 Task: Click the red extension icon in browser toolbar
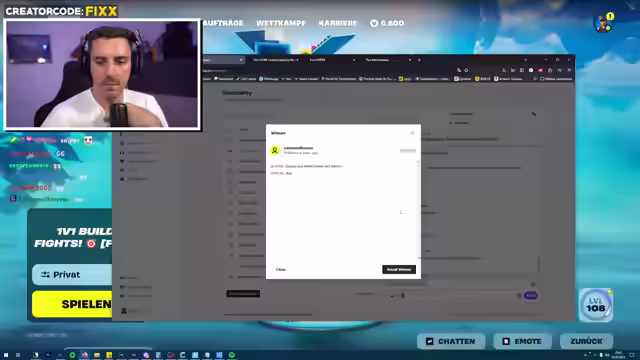540,70
